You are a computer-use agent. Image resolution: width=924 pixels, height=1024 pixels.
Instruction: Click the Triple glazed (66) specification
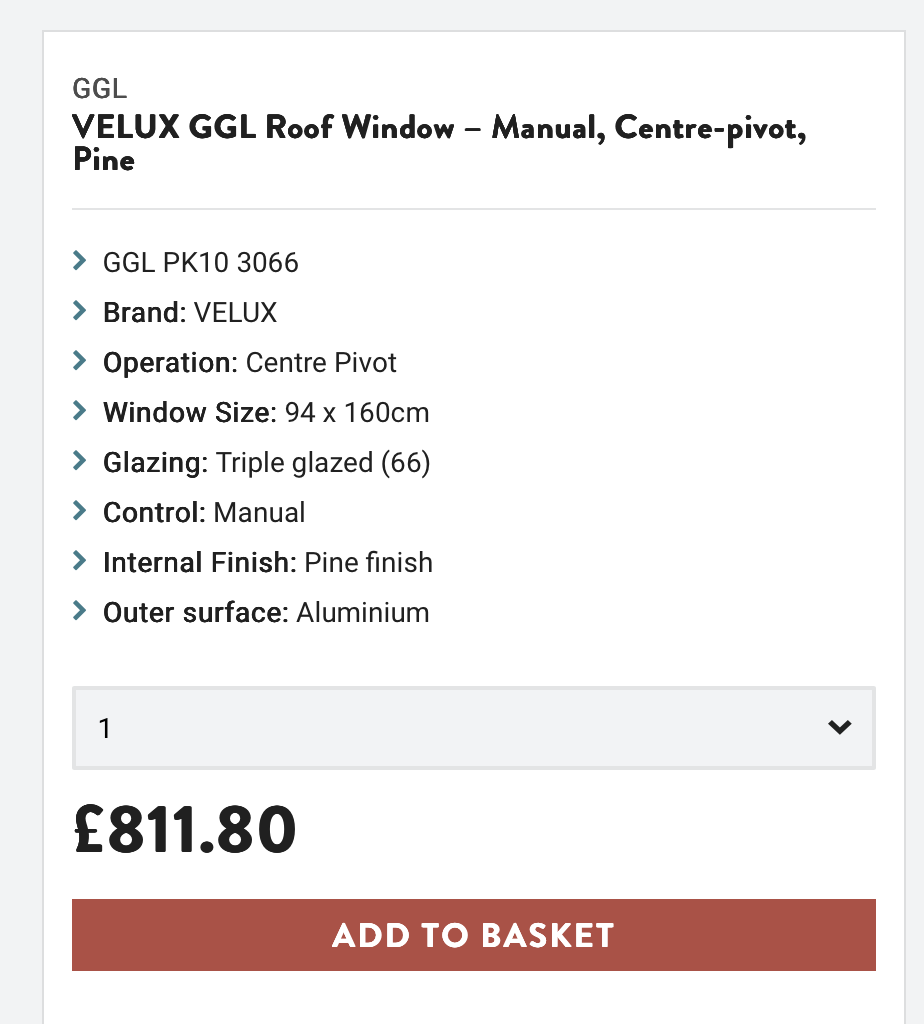[x=323, y=463]
